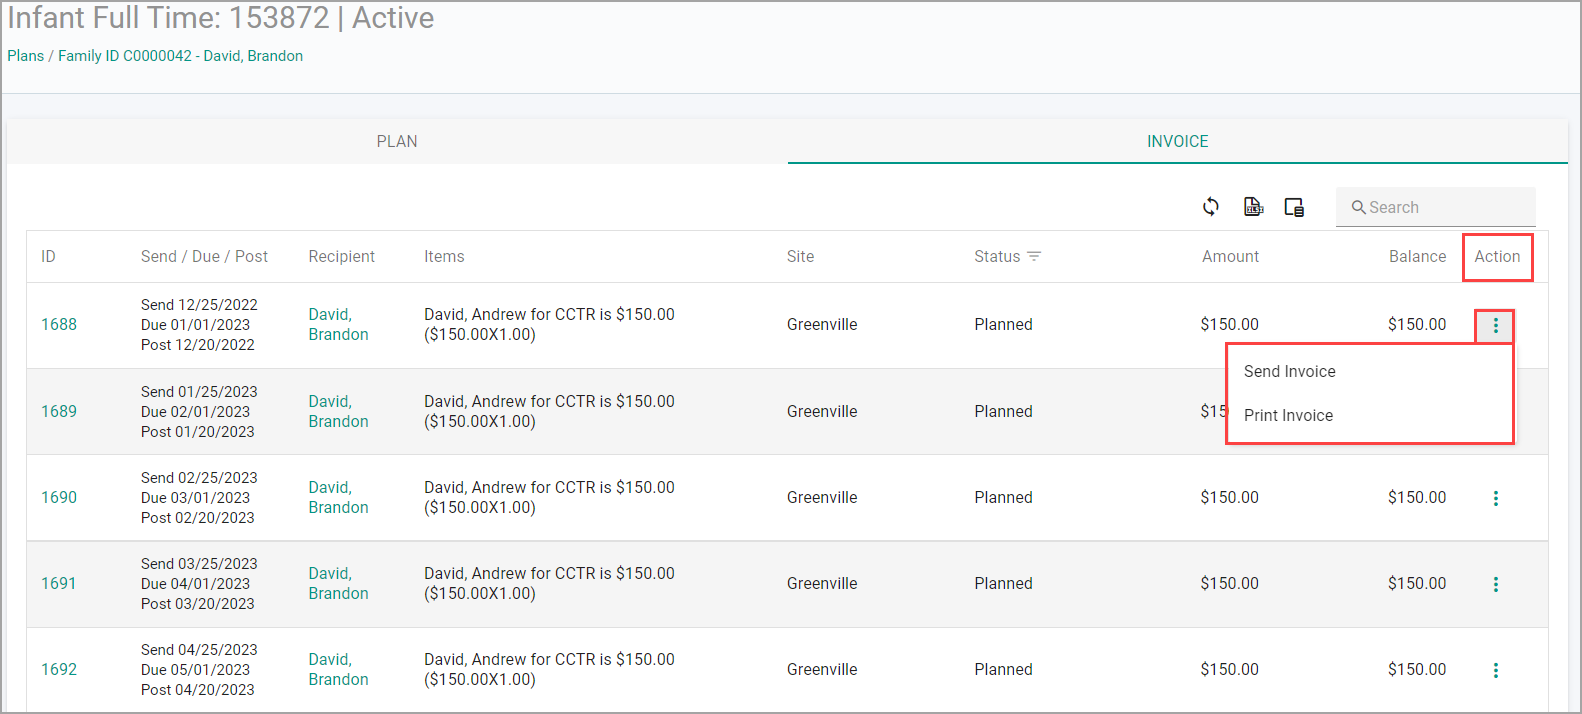1582x714 pixels.
Task: Open invoice ID 1689
Action: [x=59, y=411]
